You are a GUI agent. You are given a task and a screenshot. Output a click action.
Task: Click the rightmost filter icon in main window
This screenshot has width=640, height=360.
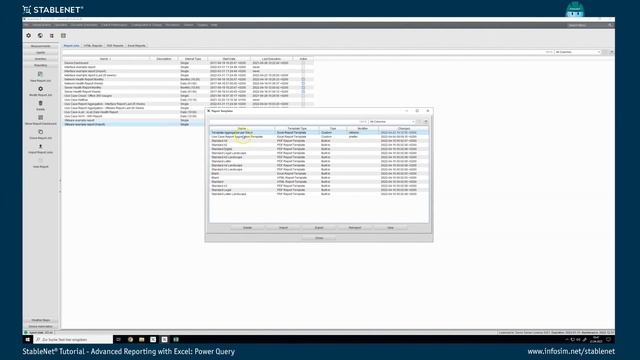click(x=611, y=52)
